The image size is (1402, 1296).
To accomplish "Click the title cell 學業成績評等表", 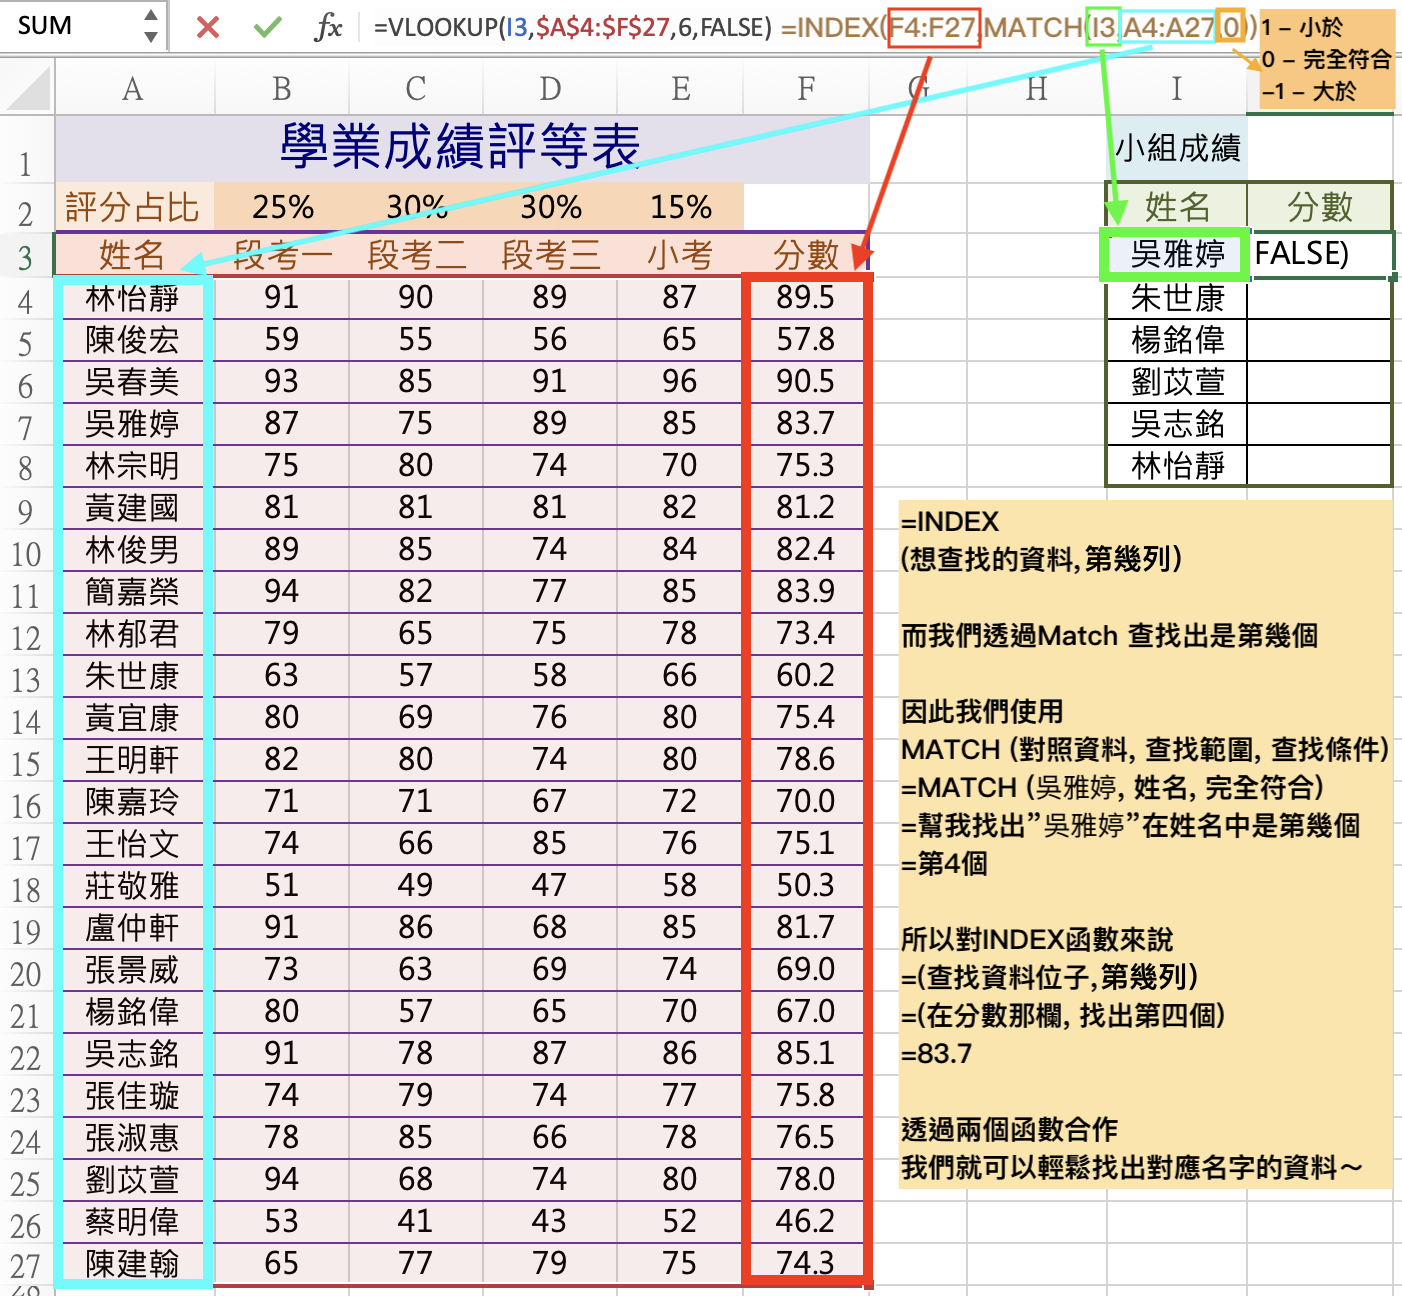I will [x=461, y=148].
